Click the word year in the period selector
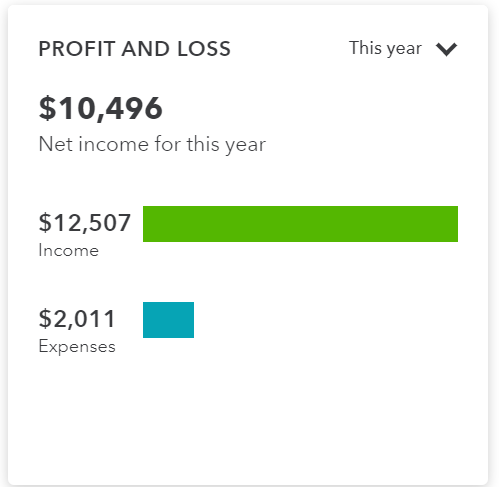Image resolution: width=499 pixels, height=487 pixels. [x=404, y=50]
